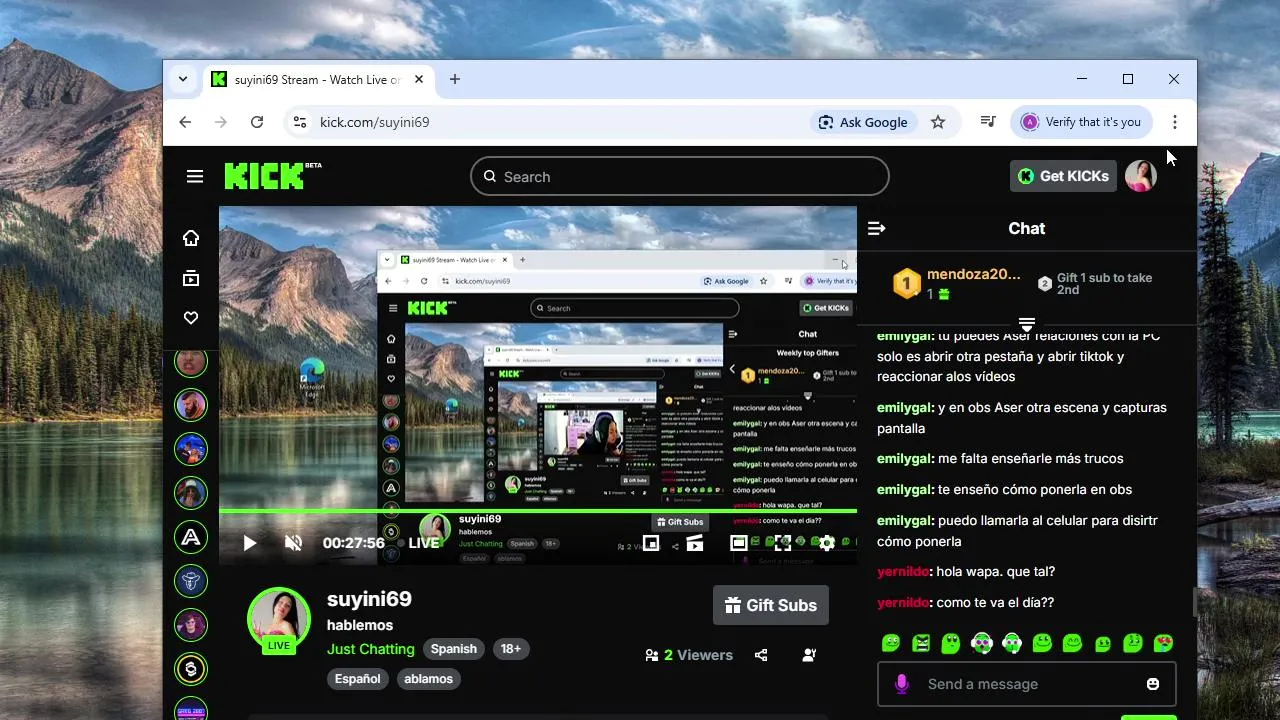
Task: Click the 18+ tag
Action: point(510,649)
